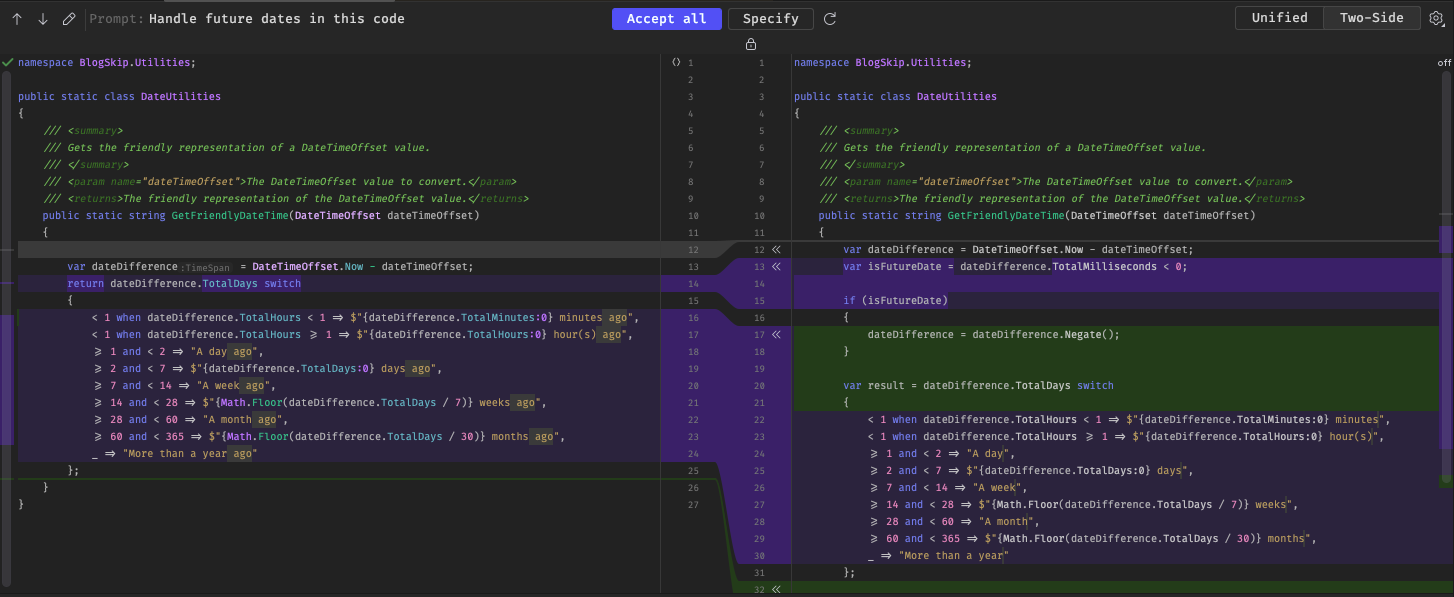The height and width of the screenshot is (597, 1454).
Task: Switch to Unified view
Action: pyautogui.click(x=1279, y=17)
